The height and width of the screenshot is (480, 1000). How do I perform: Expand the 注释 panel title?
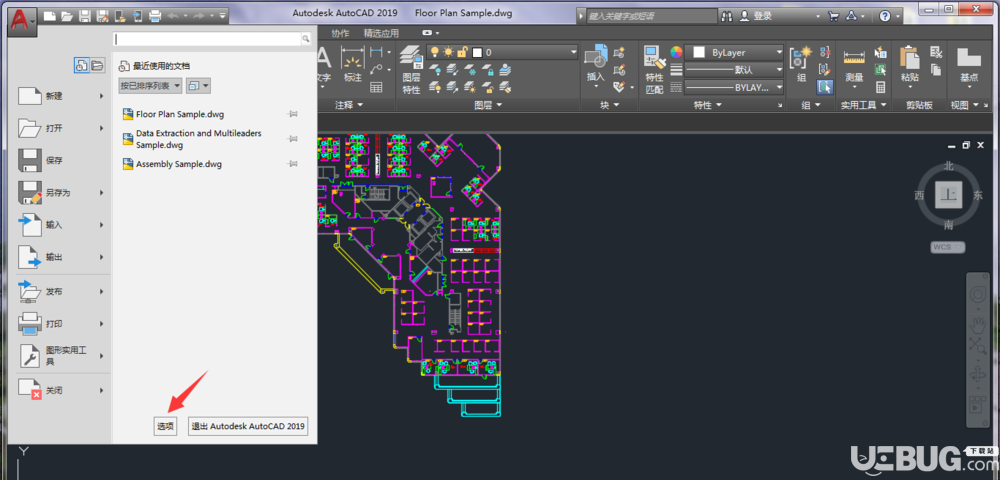tap(348, 105)
